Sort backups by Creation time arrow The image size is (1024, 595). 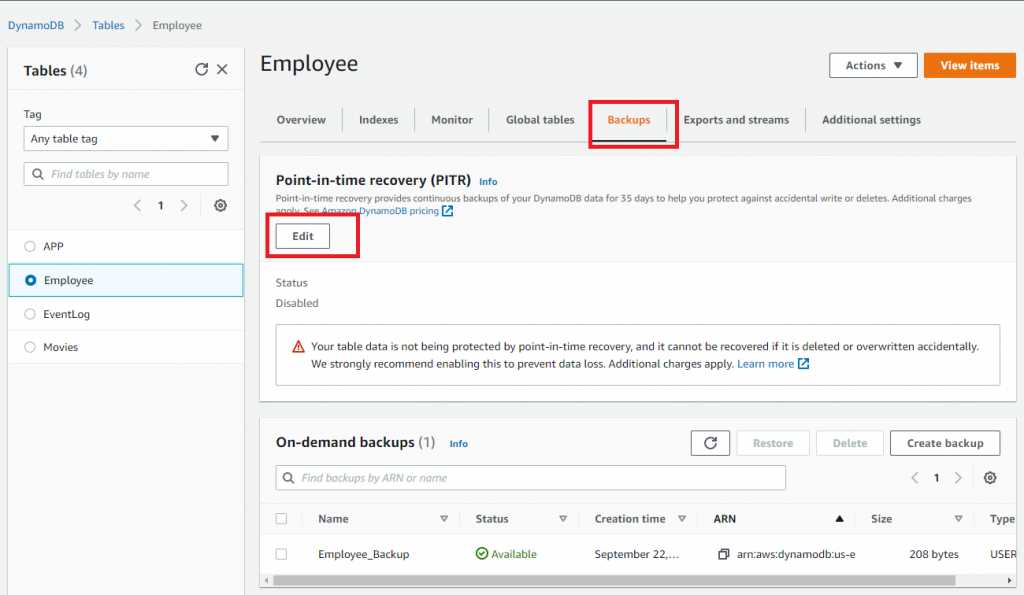click(x=682, y=519)
